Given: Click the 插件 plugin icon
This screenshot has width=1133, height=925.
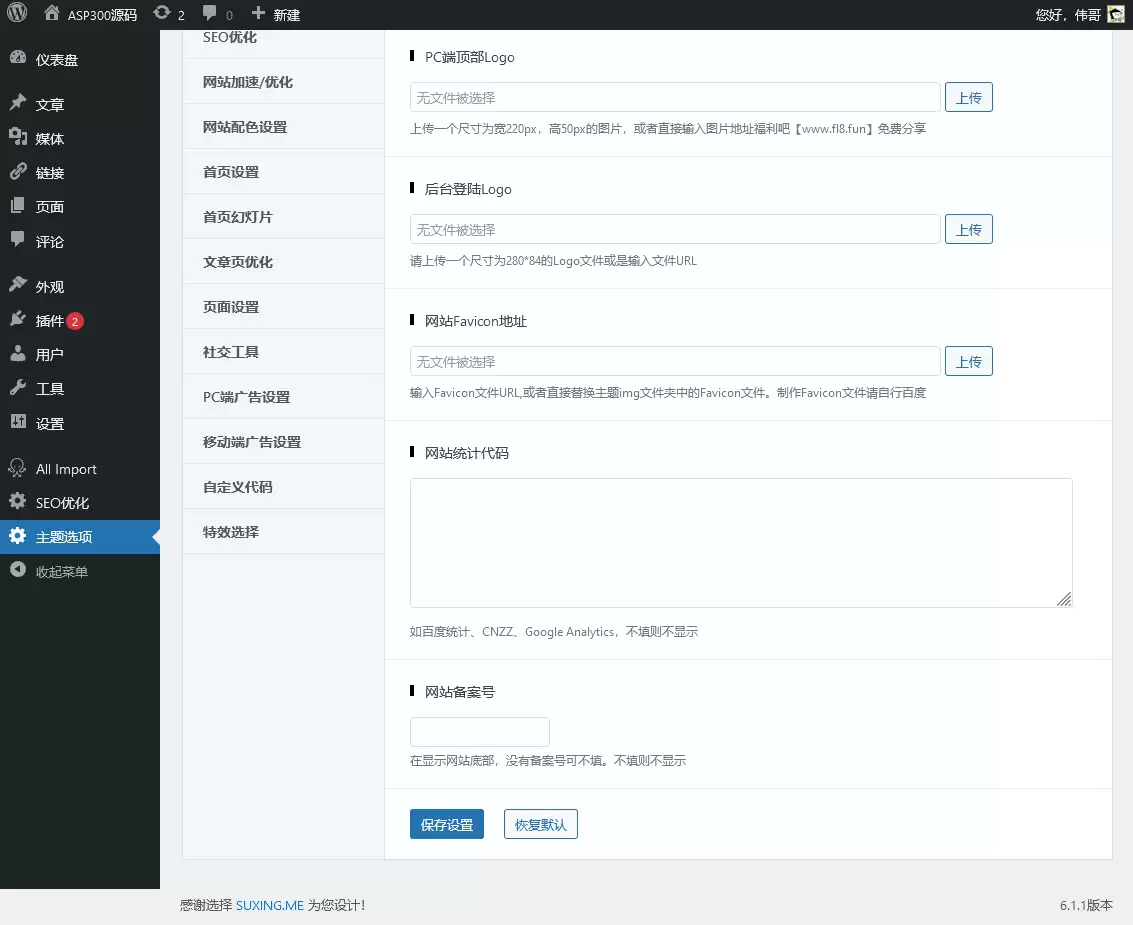Looking at the screenshot, I should coord(18,319).
